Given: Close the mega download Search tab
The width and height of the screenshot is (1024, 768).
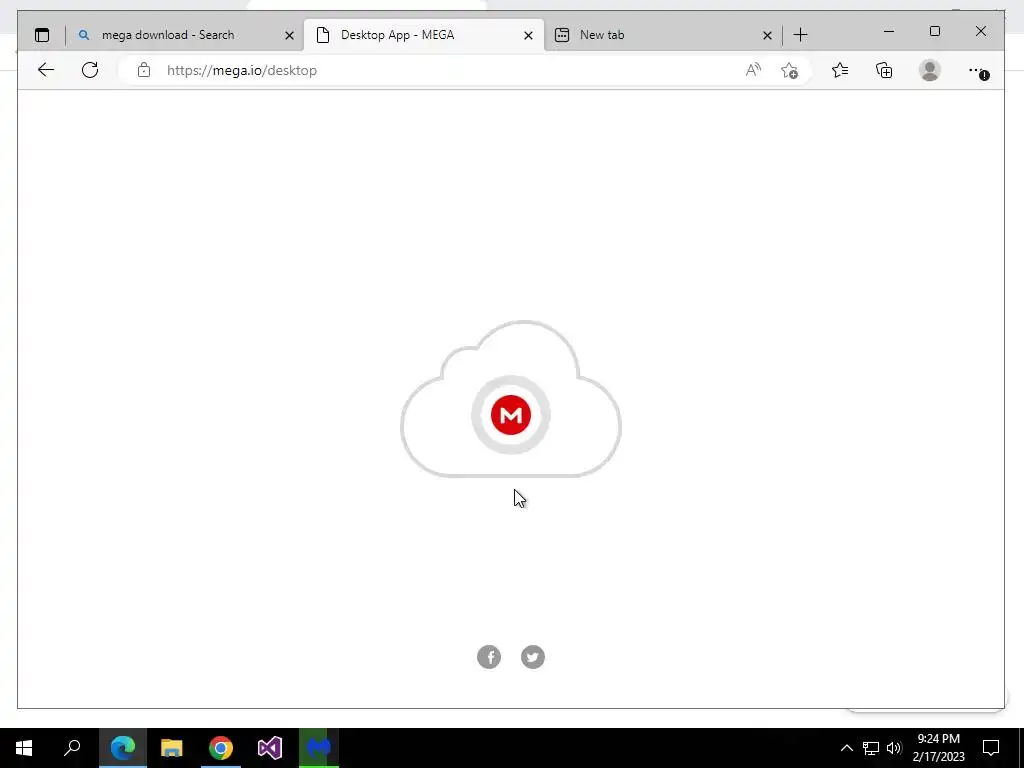Looking at the screenshot, I should point(289,35).
